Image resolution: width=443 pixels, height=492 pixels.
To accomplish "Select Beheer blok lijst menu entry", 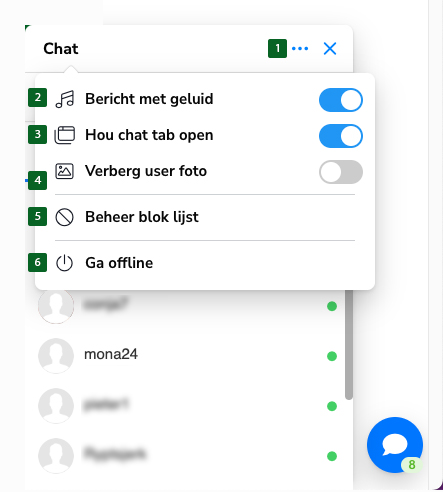I will (205, 217).
